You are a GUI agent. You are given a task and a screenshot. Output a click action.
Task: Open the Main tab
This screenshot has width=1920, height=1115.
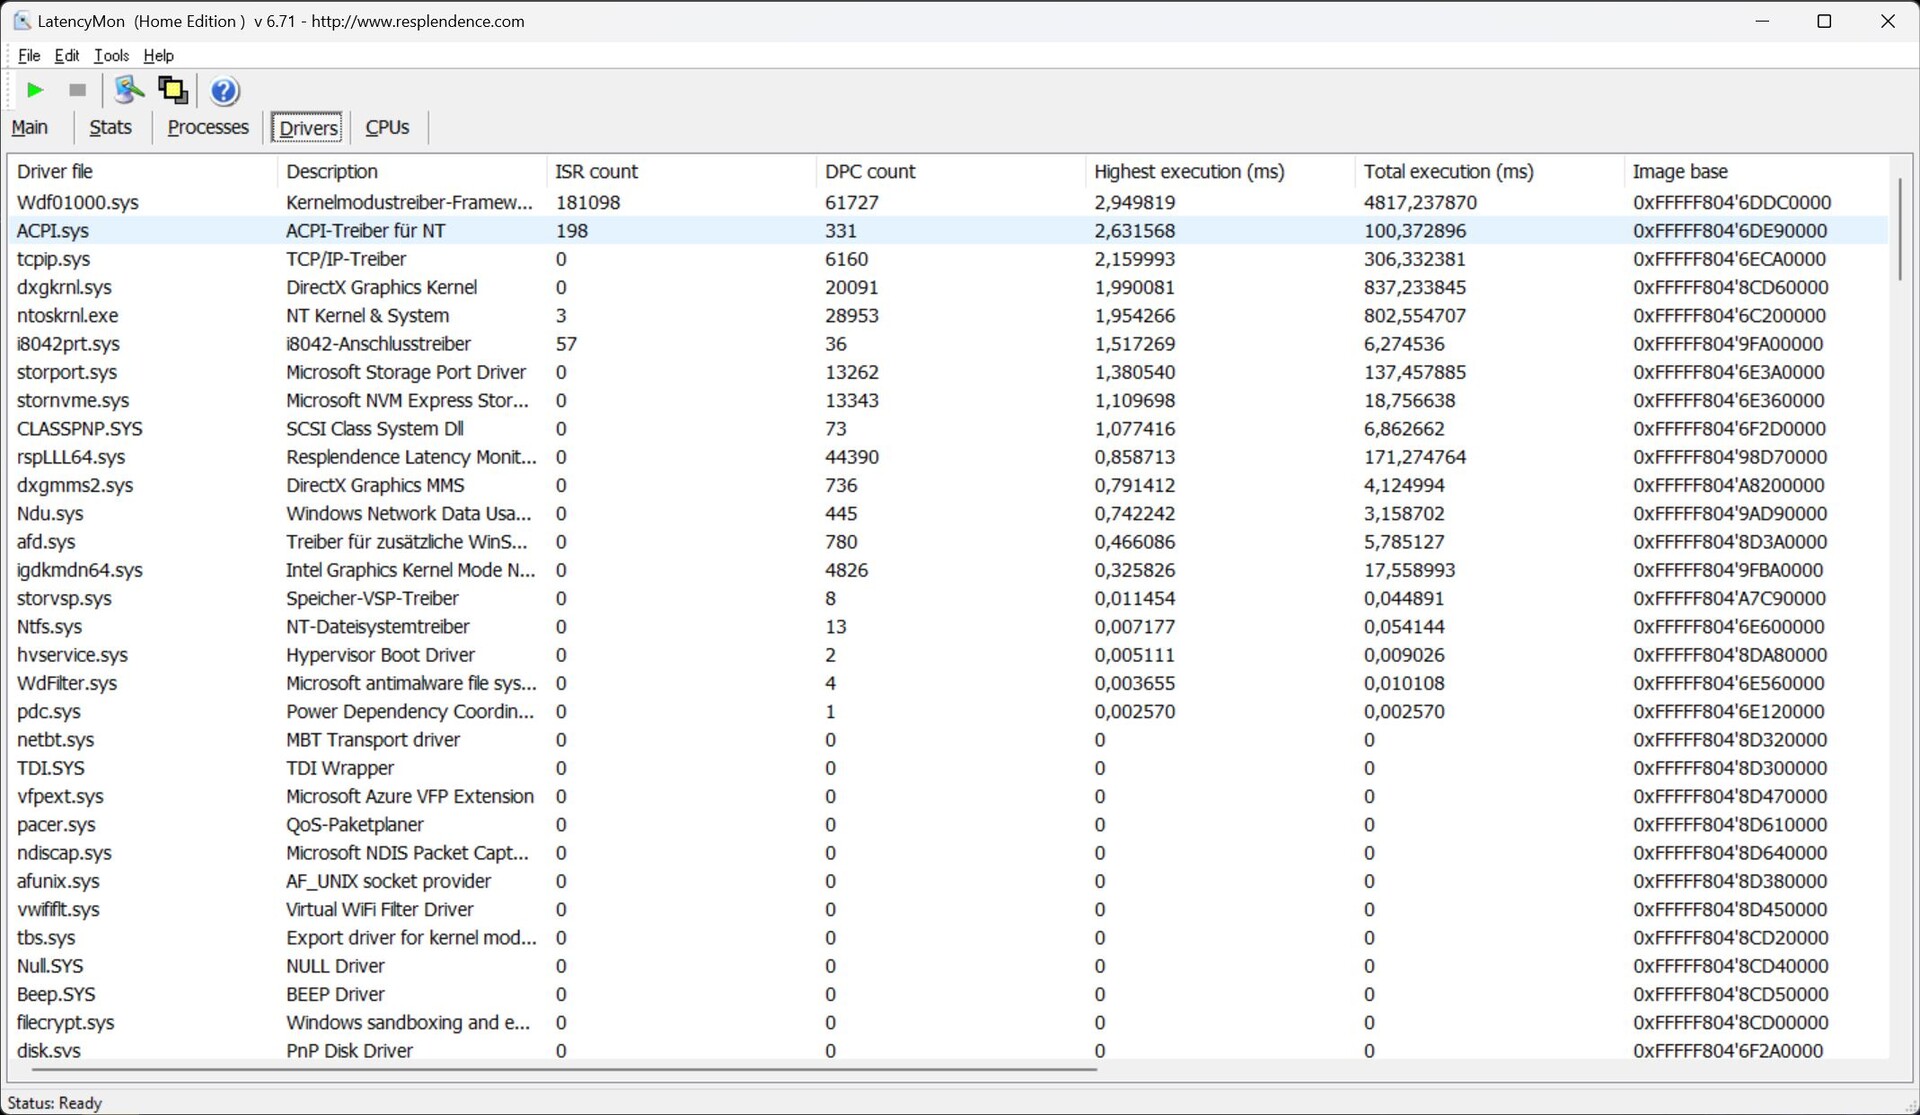click(x=30, y=128)
